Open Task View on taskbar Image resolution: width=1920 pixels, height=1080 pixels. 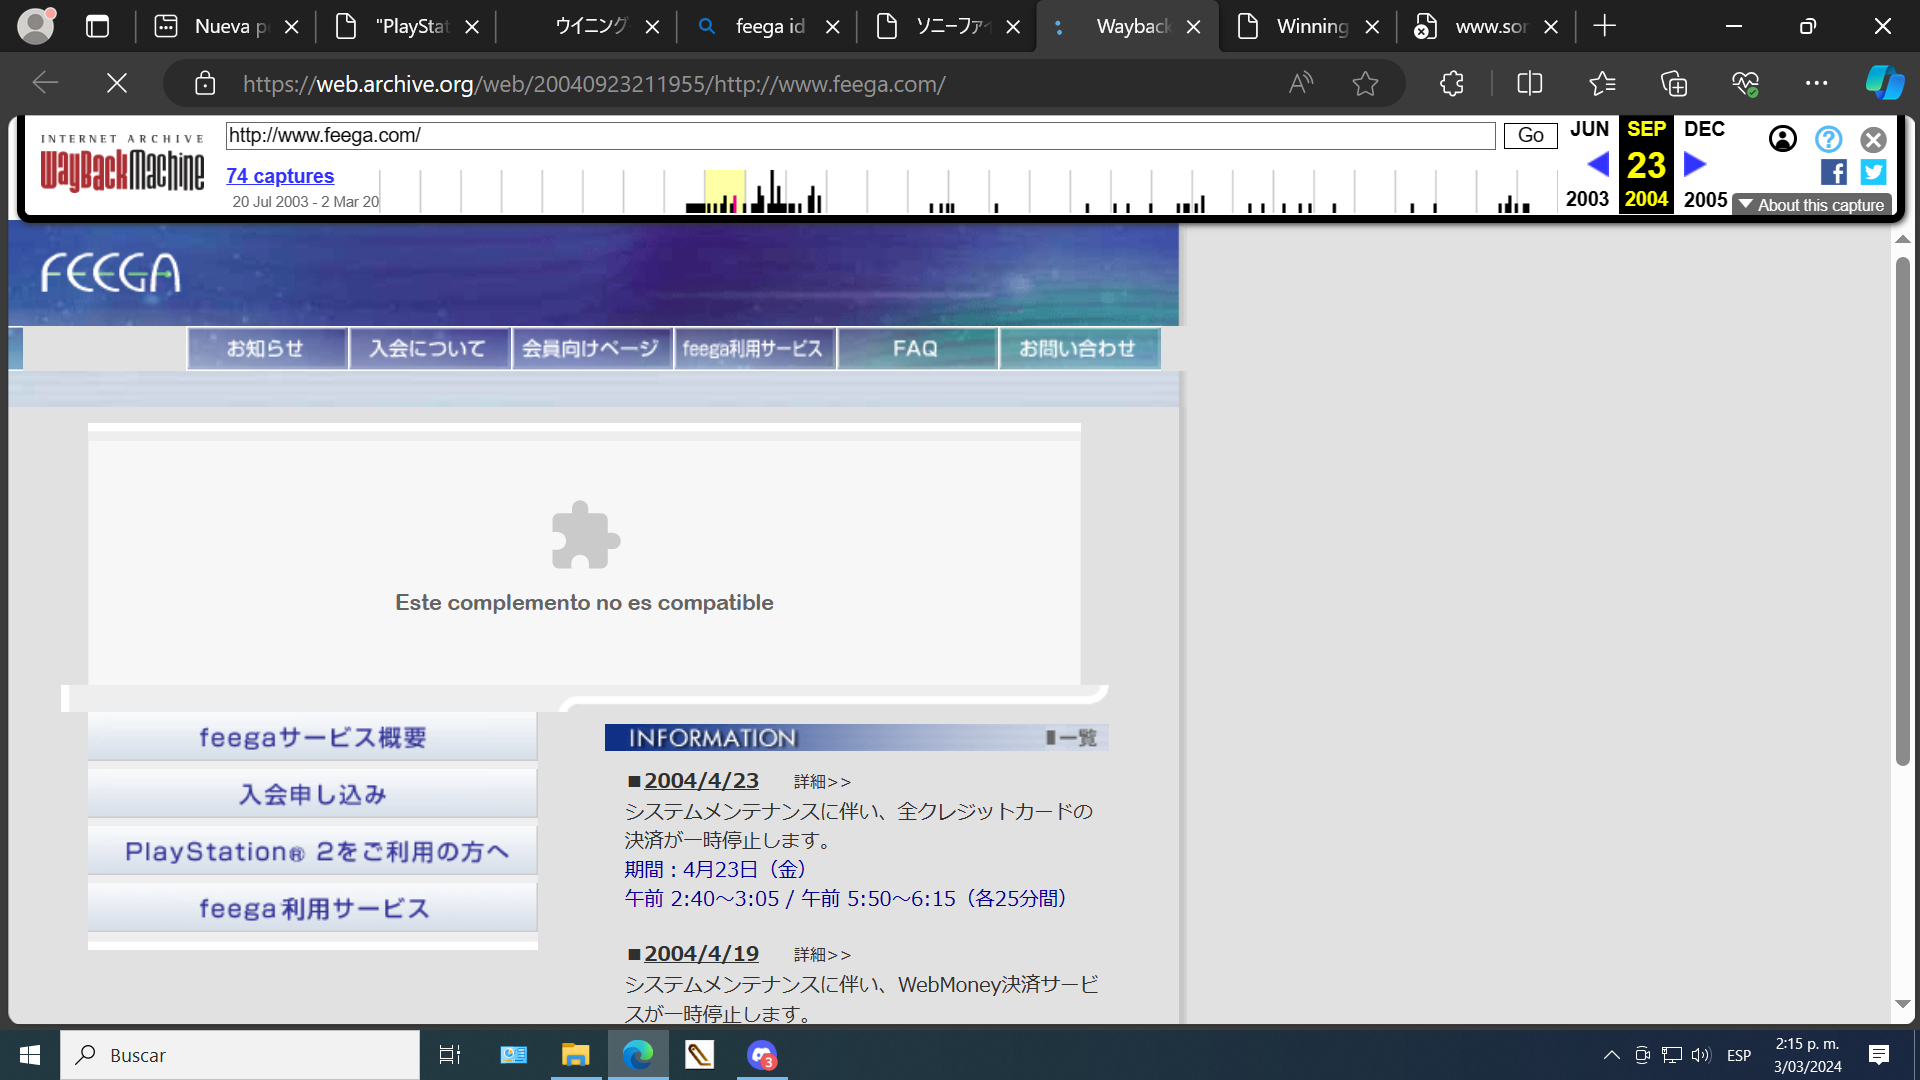point(450,1055)
